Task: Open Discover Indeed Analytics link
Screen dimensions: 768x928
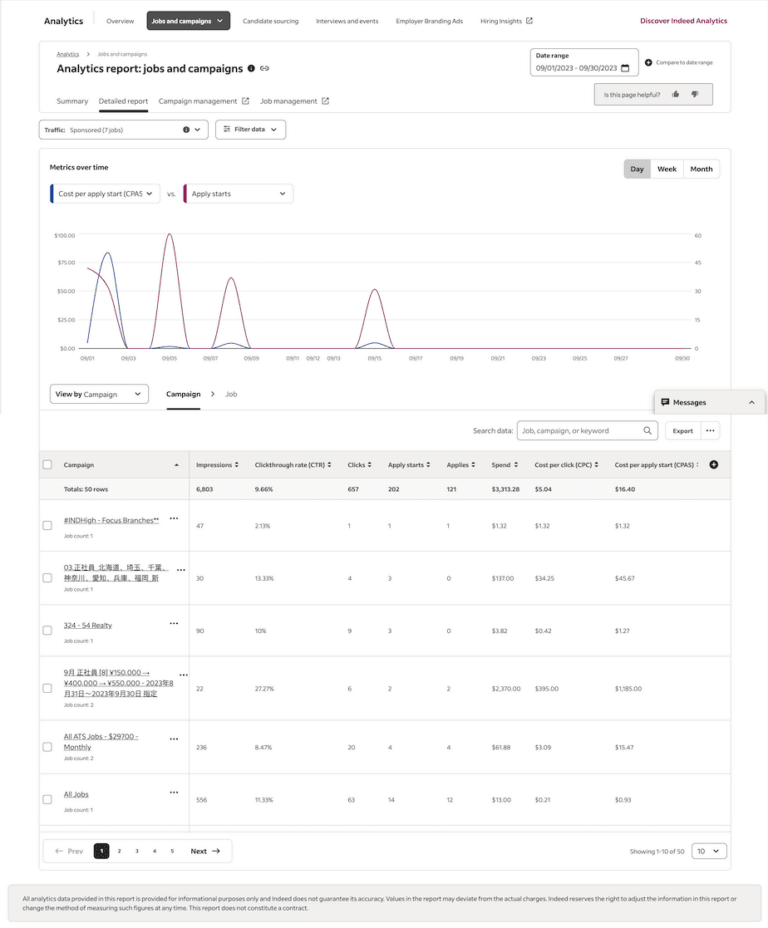Action: [x=683, y=20]
